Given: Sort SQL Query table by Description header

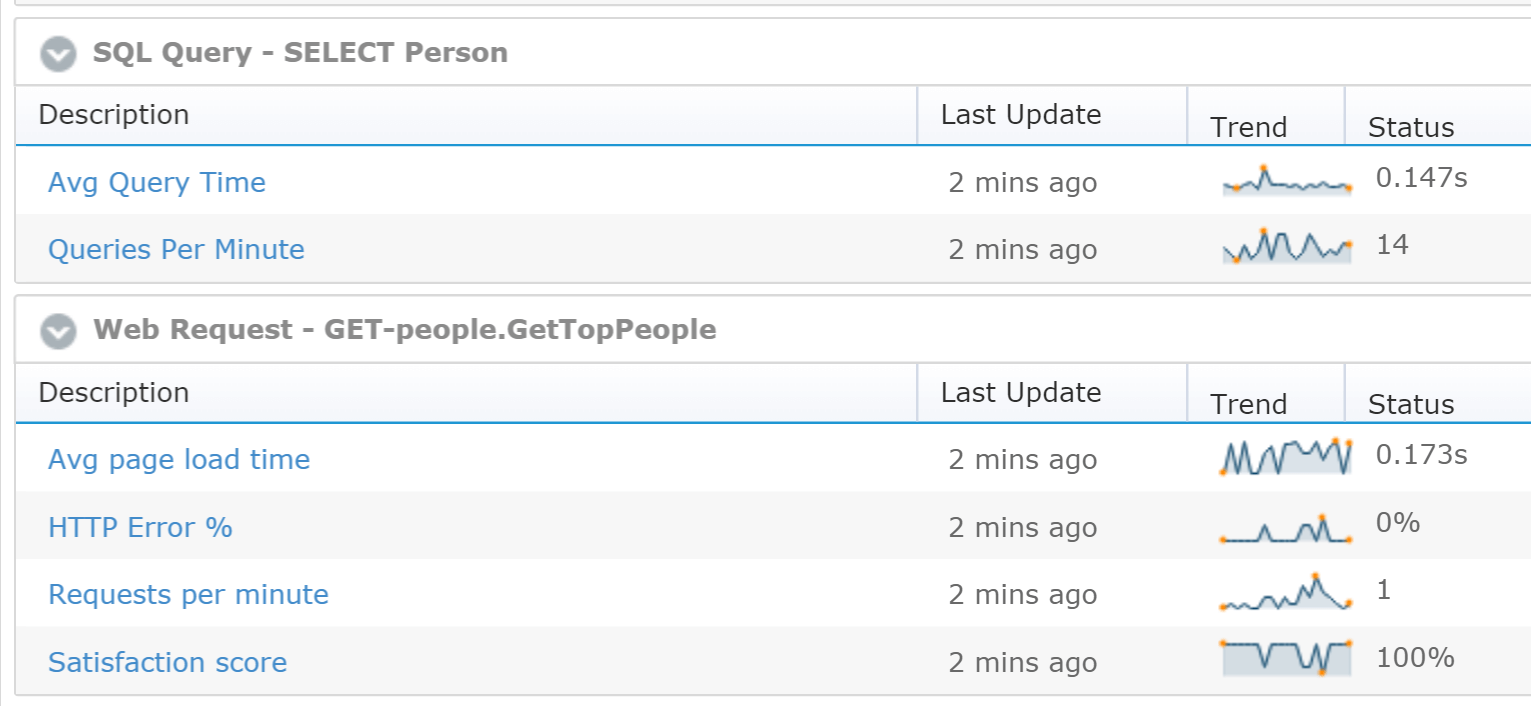Looking at the screenshot, I should (114, 114).
